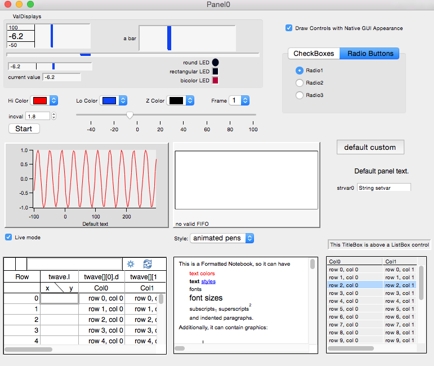Click the strvar0 String setvar field

(x=384, y=188)
